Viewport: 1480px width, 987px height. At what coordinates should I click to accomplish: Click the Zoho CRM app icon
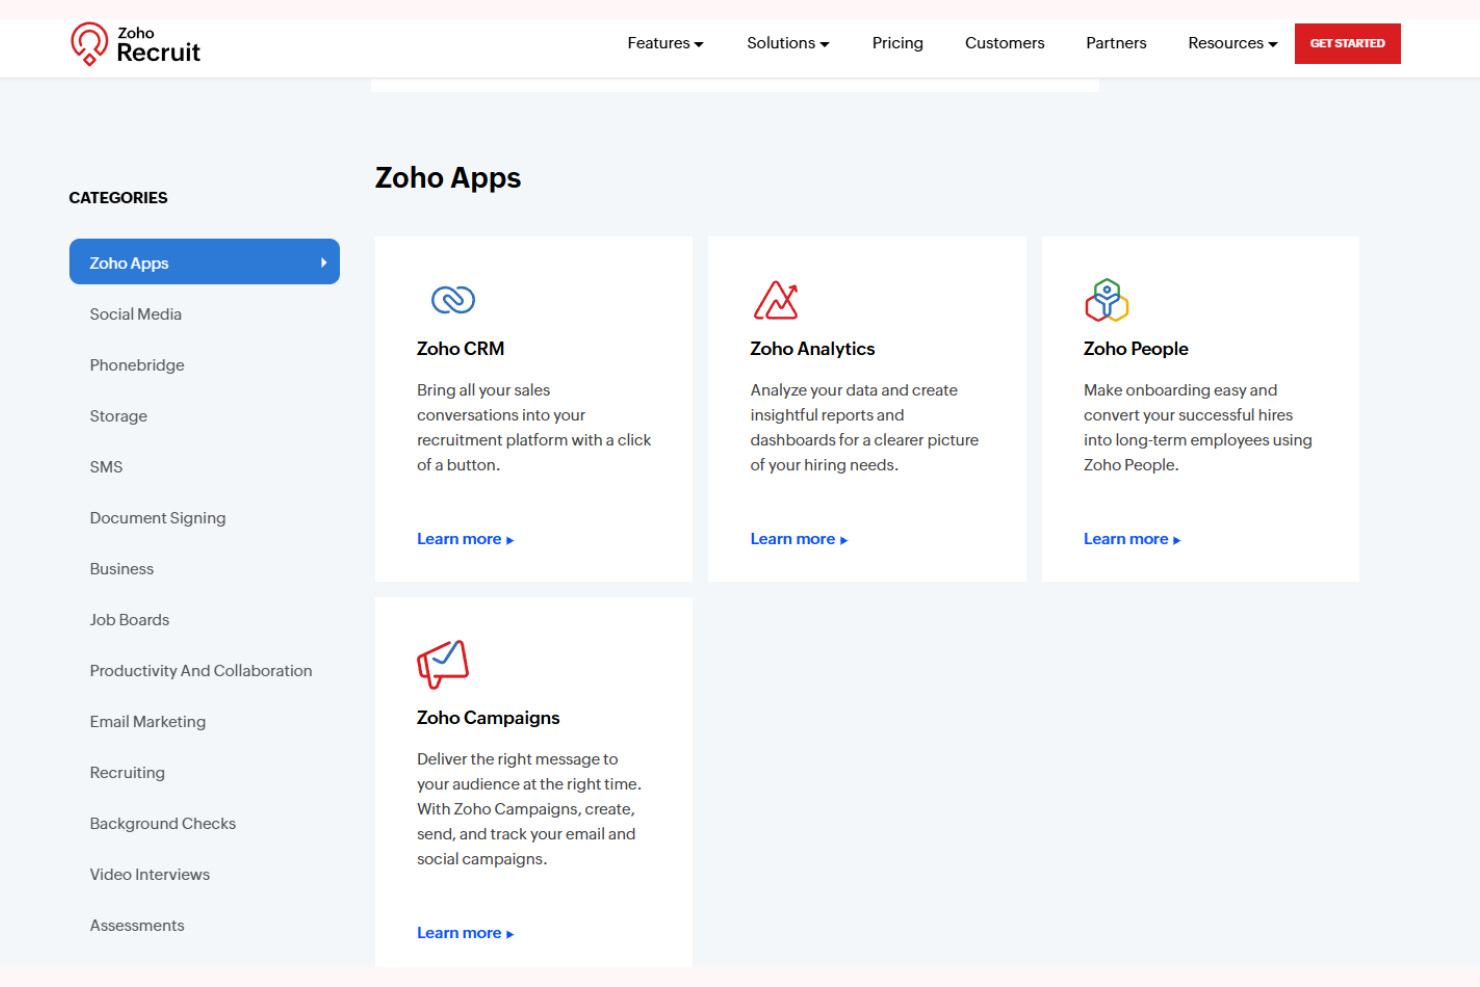pyautogui.click(x=453, y=299)
